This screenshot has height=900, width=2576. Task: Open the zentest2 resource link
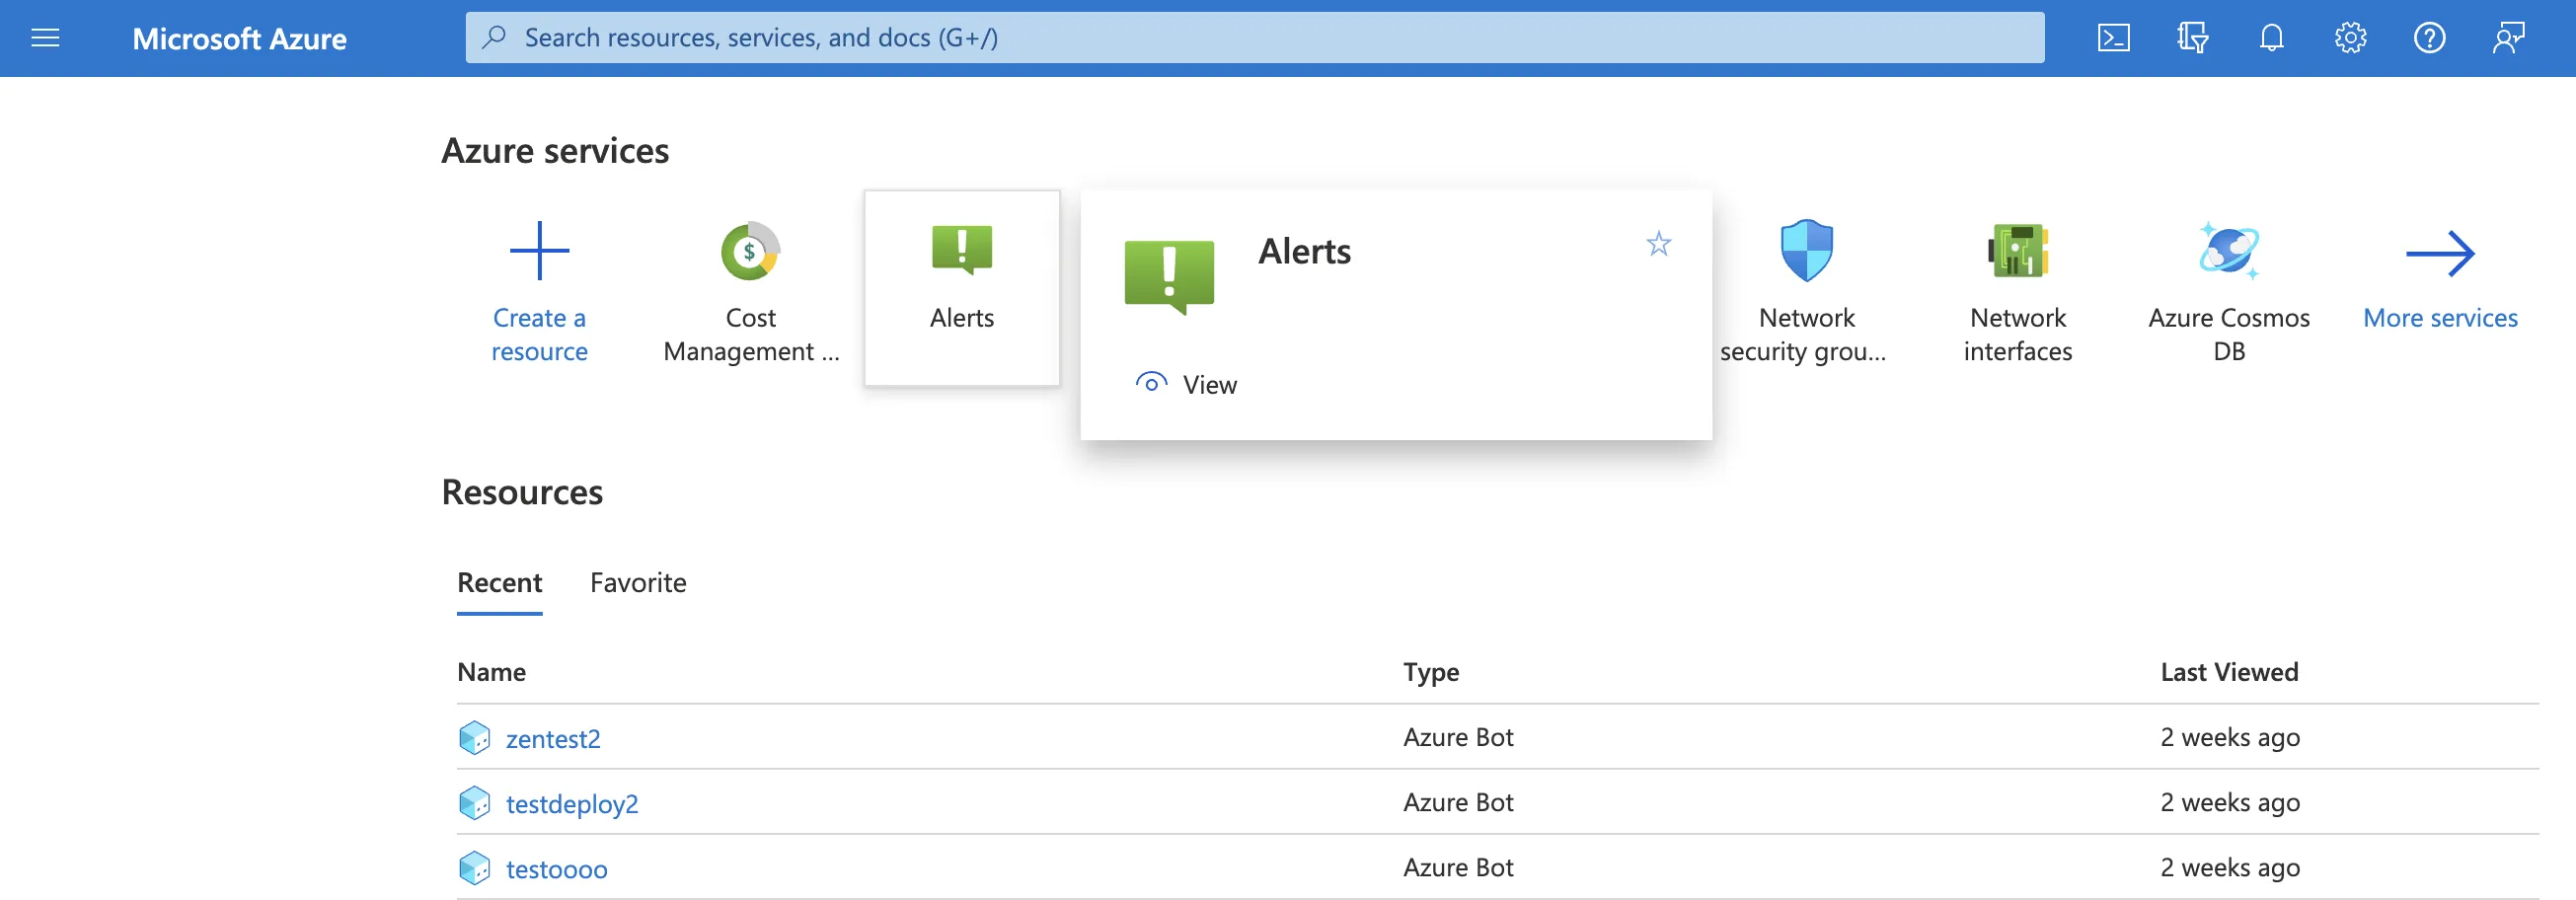553,738
